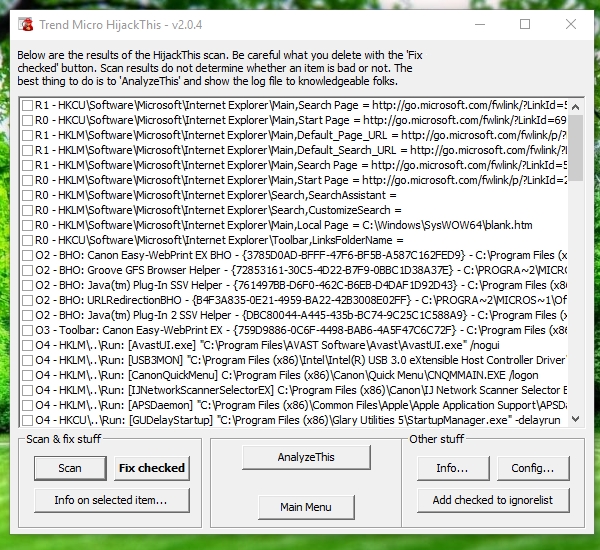The width and height of the screenshot is (600, 550).
Task: Select the CNQMMAIN.EXE /logon row text
Action: pos(287,375)
